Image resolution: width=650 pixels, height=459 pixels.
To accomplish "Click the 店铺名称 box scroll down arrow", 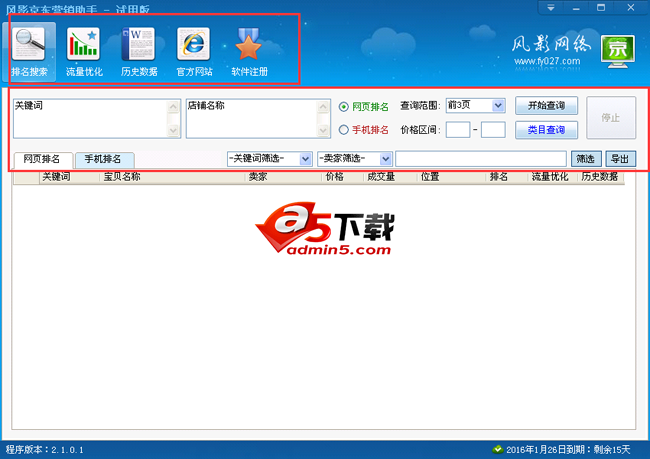I will coord(323,131).
